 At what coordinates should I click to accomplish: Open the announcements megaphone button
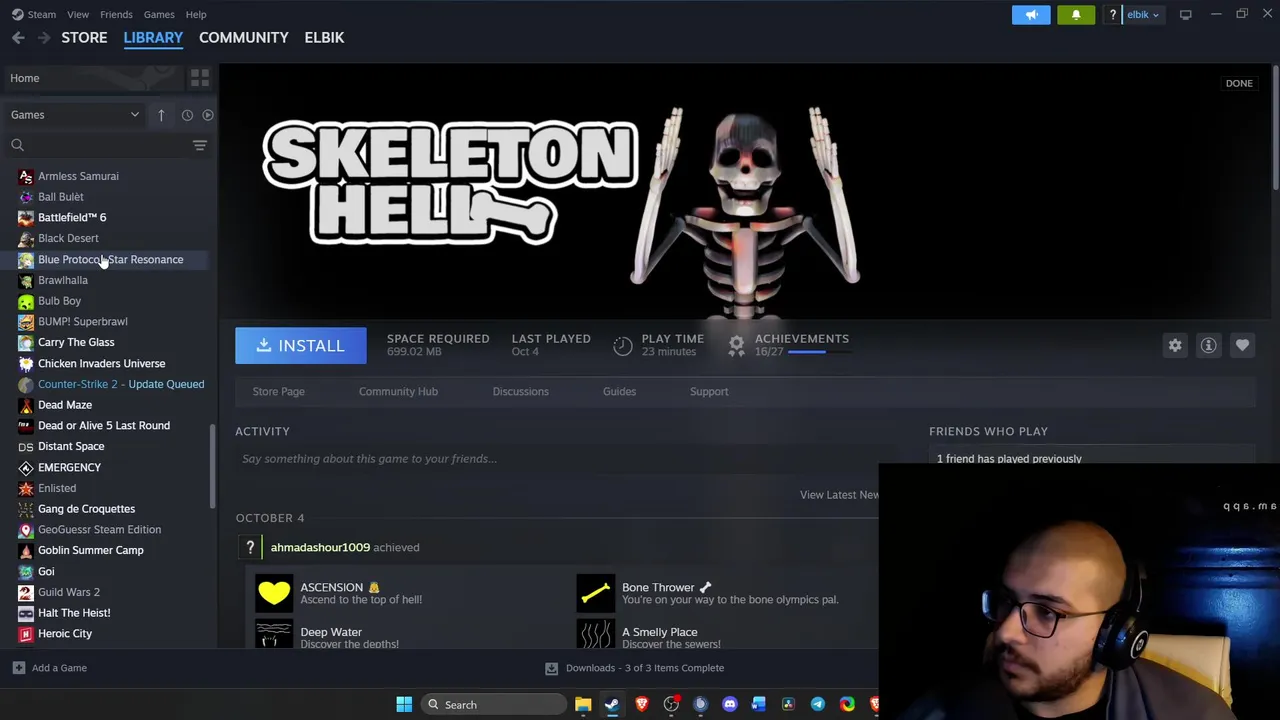click(x=1031, y=15)
